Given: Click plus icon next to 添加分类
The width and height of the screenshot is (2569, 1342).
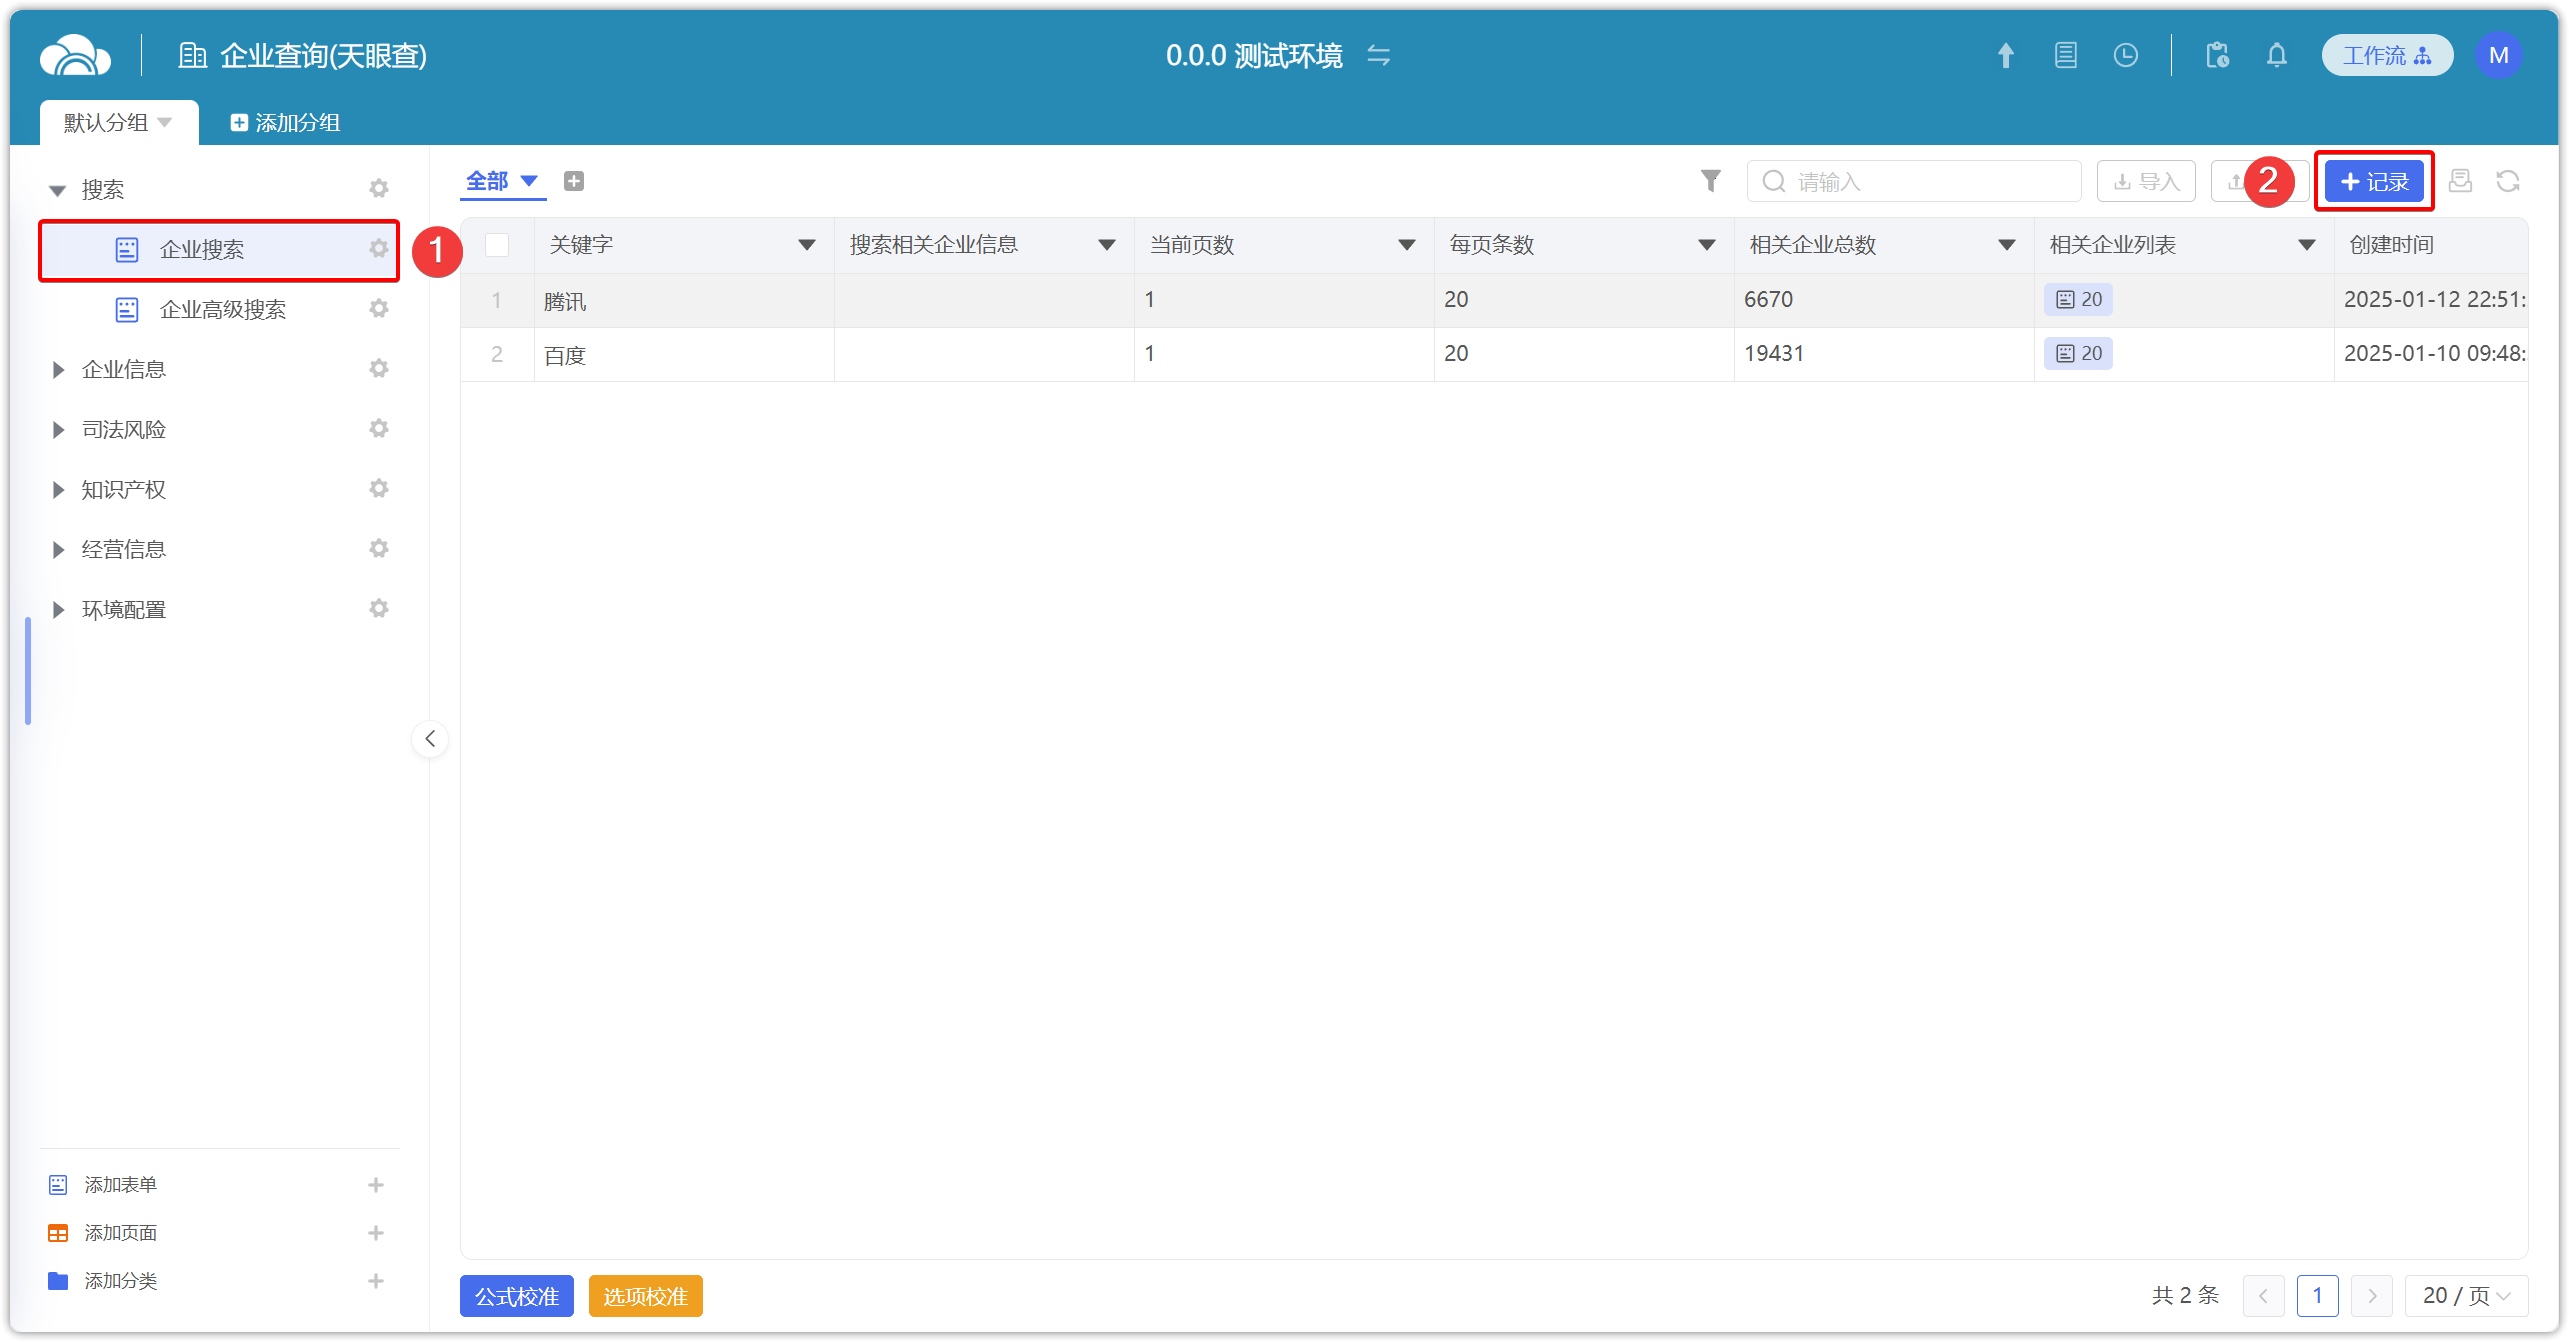Looking at the screenshot, I should tap(376, 1281).
